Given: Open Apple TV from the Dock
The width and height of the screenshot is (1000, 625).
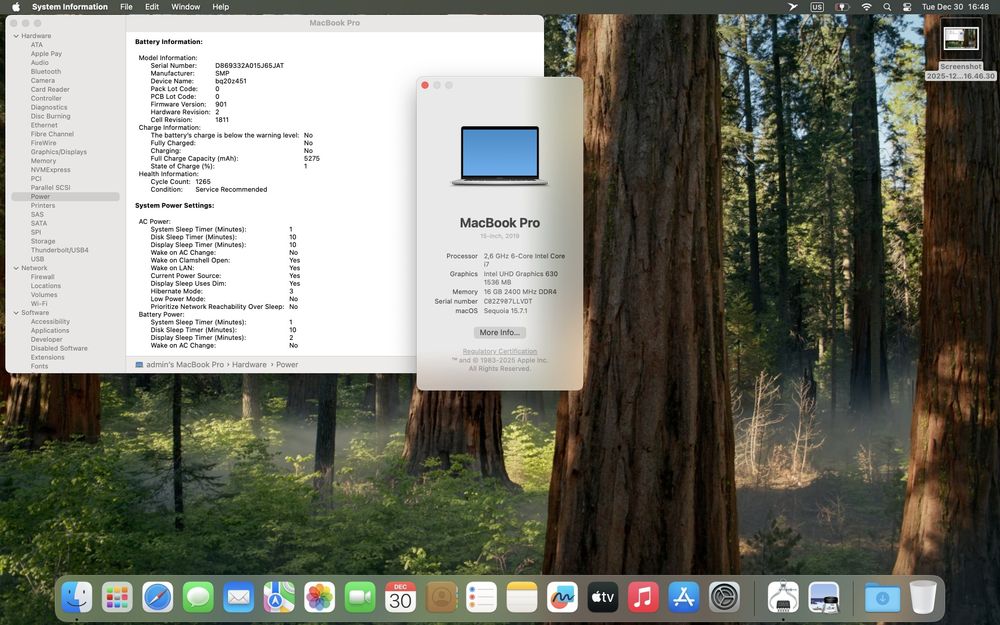Looking at the screenshot, I should [603, 598].
